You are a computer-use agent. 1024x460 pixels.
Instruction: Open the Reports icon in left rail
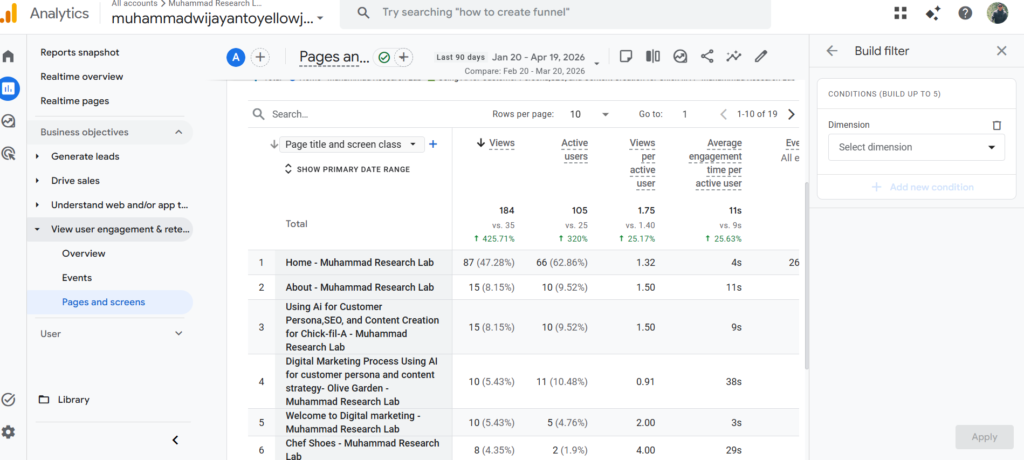(x=9, y=88)
